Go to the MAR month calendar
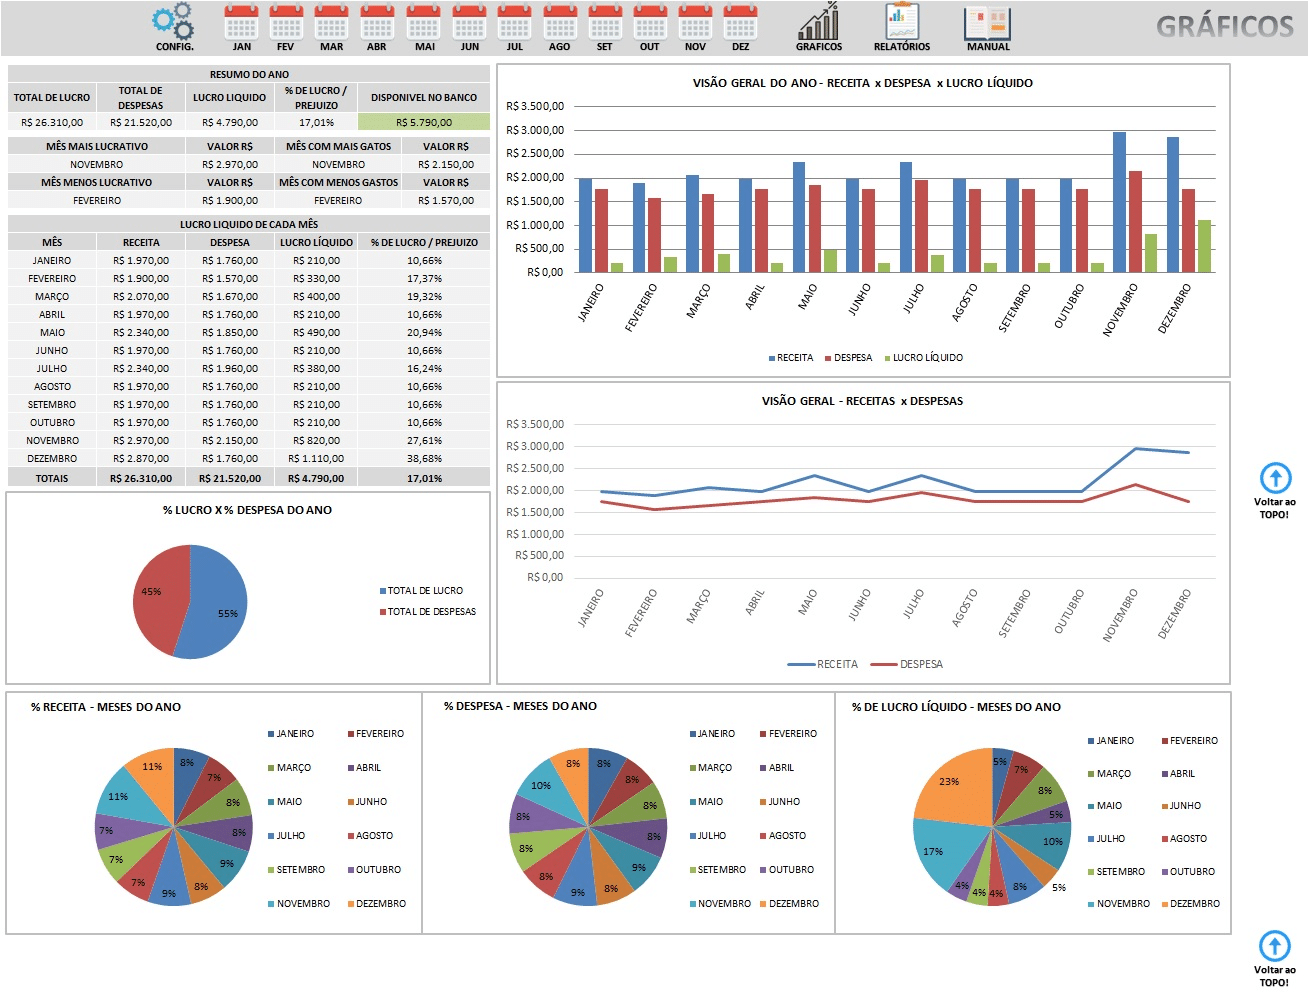Viewport: 1308px width, 1007px height. coord(331,22)
